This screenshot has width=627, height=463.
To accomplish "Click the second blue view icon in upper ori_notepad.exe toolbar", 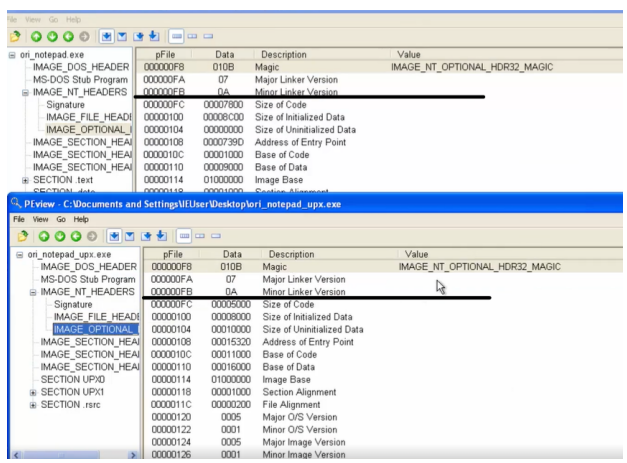I will [122, 37].
